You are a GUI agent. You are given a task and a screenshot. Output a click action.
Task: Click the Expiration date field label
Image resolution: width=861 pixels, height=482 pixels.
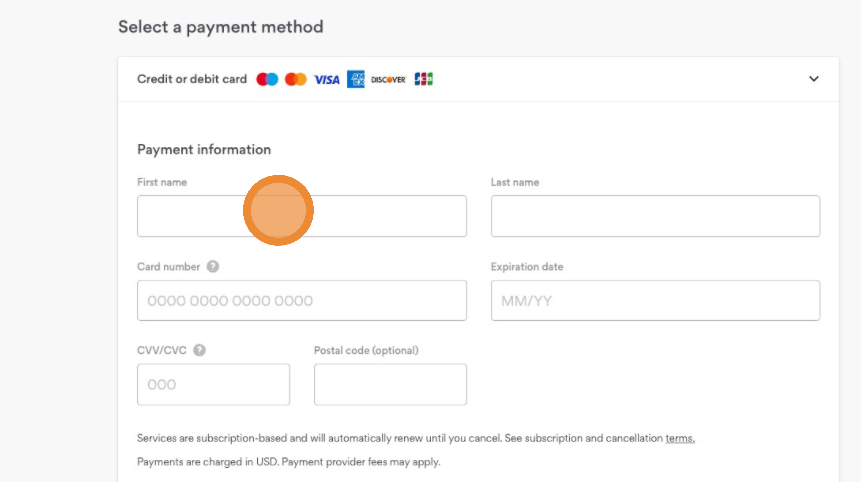point(527,267)
